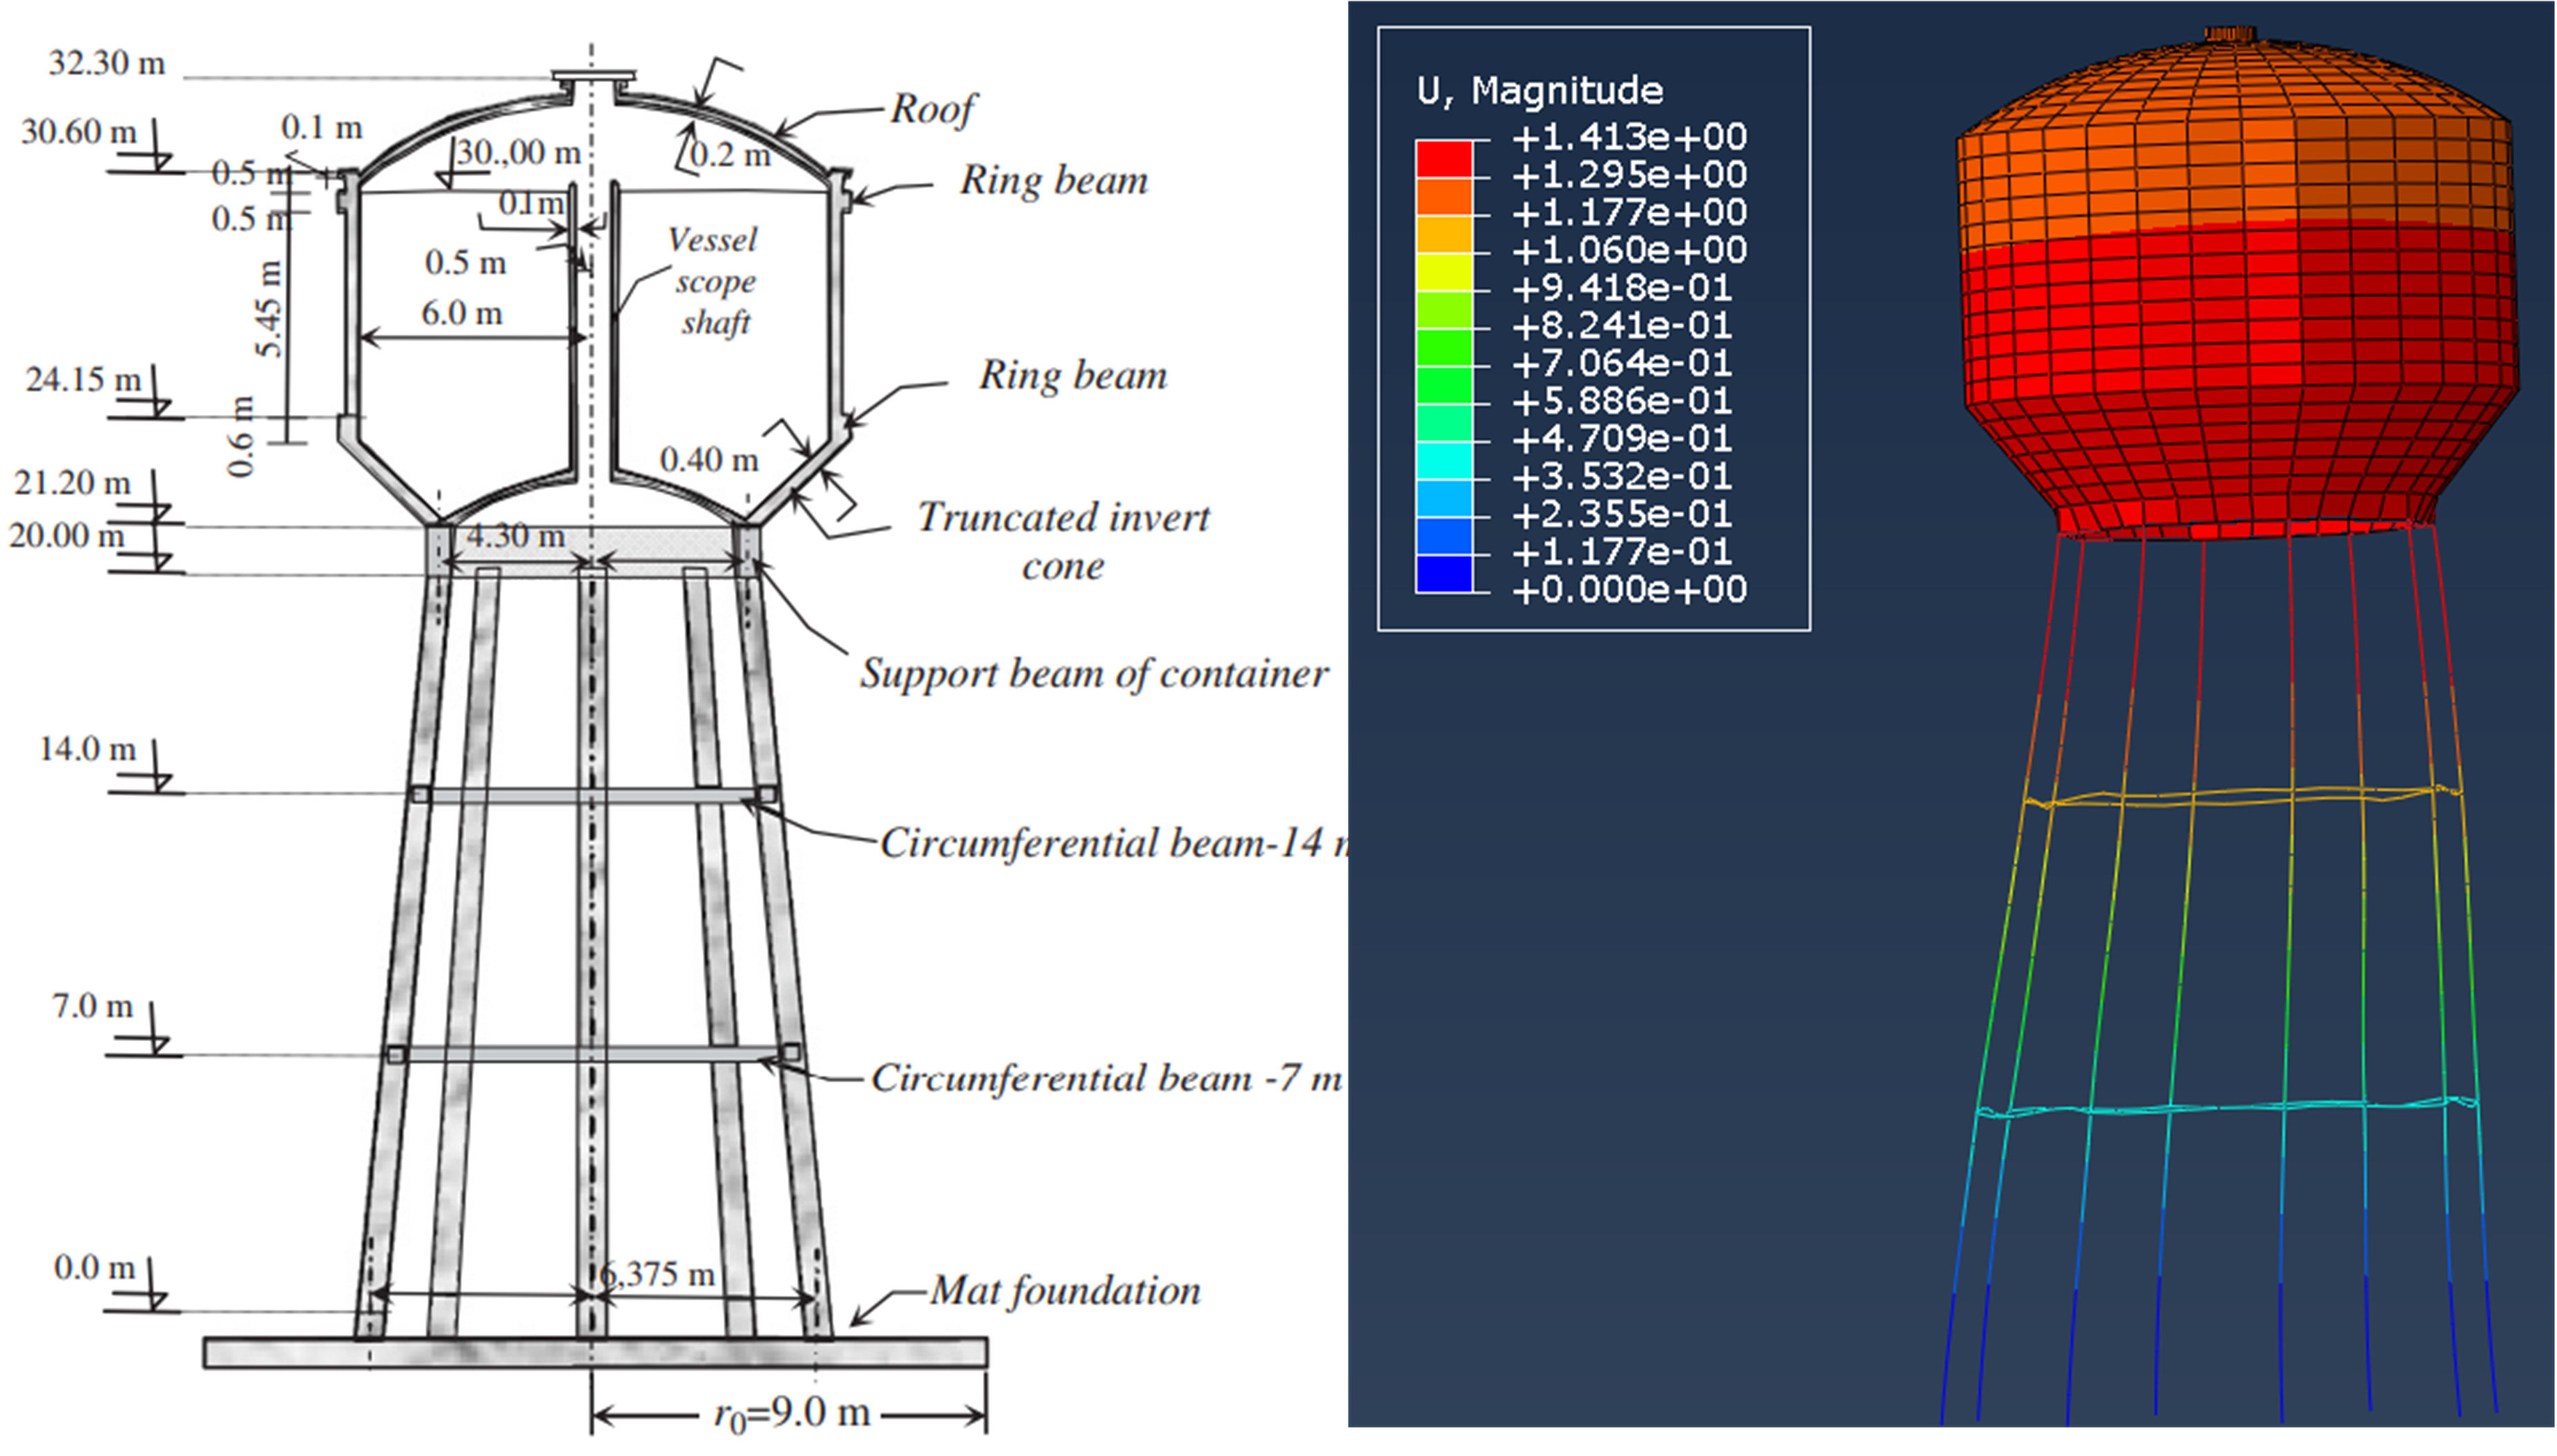Click the red top legend swatch
Image resolution: width=2557 pixels, height=1456 pixels.
pos(1443,158)
